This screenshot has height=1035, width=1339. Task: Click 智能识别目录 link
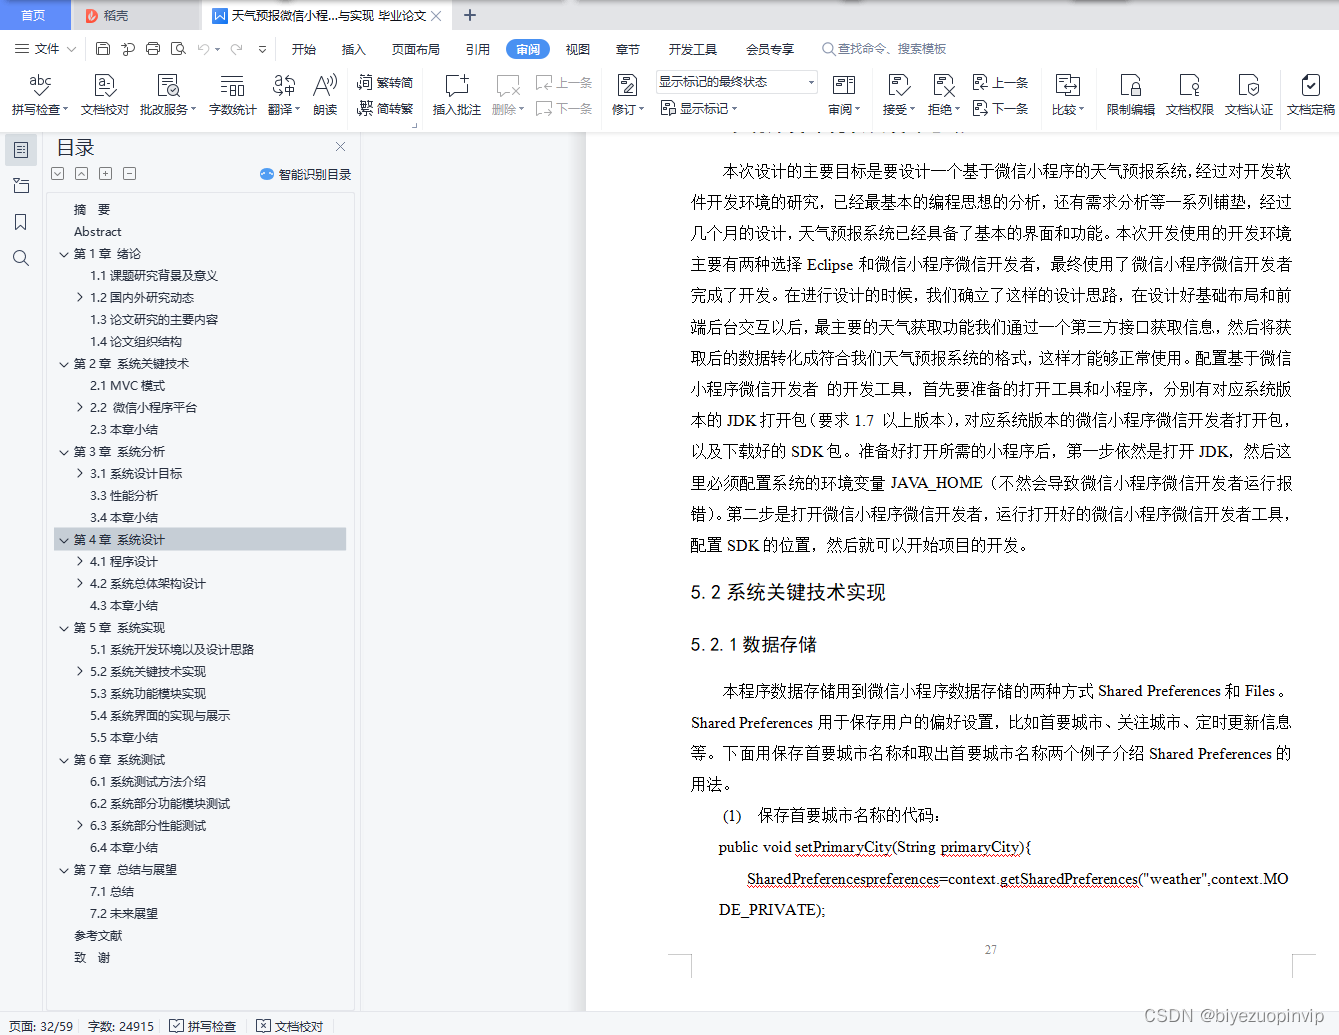coord(306,174)
